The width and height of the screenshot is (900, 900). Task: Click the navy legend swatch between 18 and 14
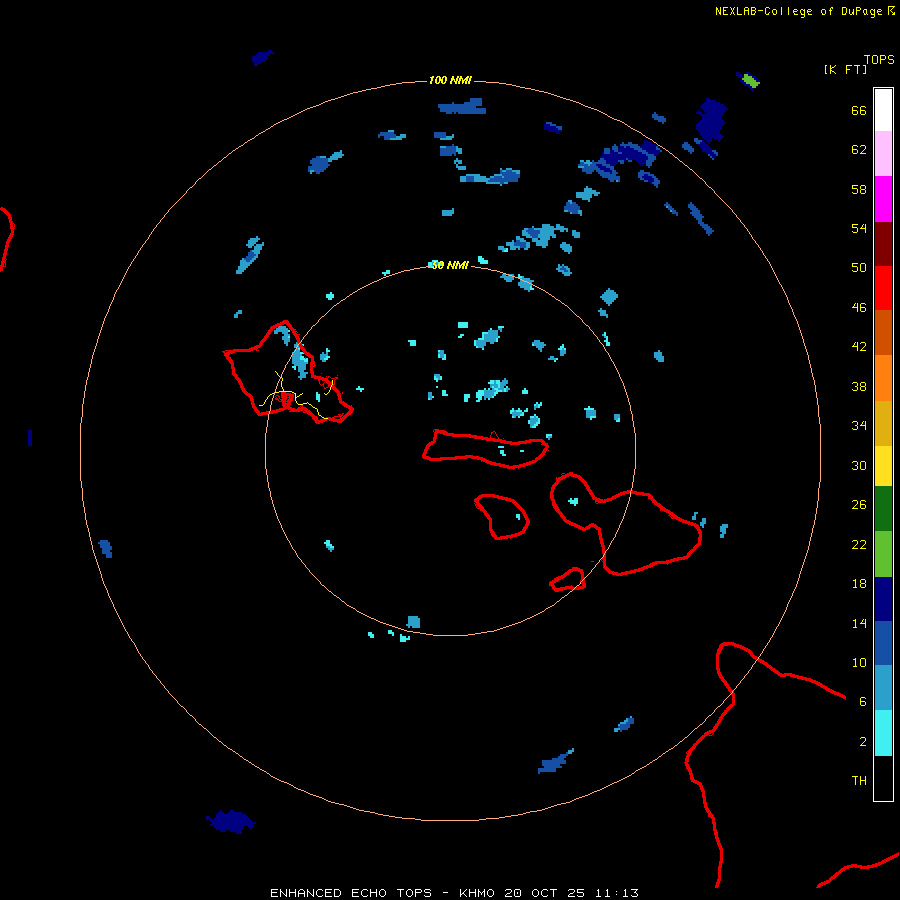click(883, 599)
